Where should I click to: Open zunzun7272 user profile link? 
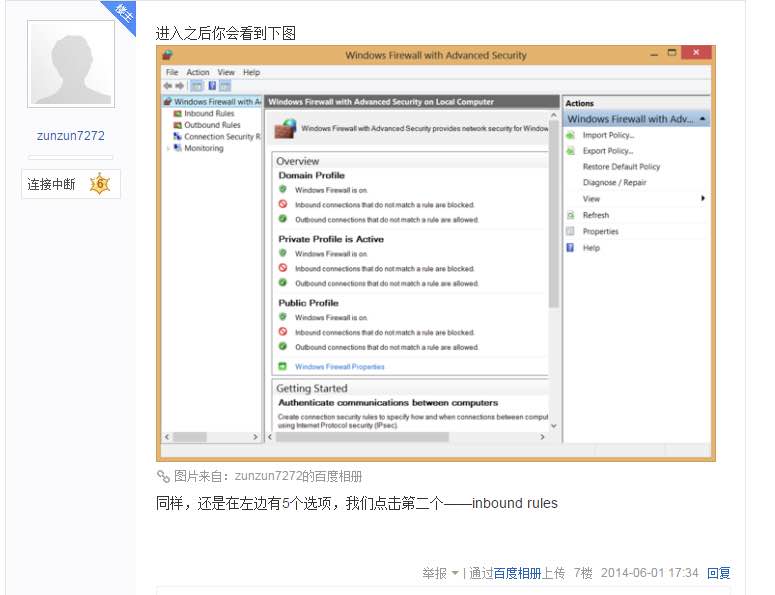(71, 135)
